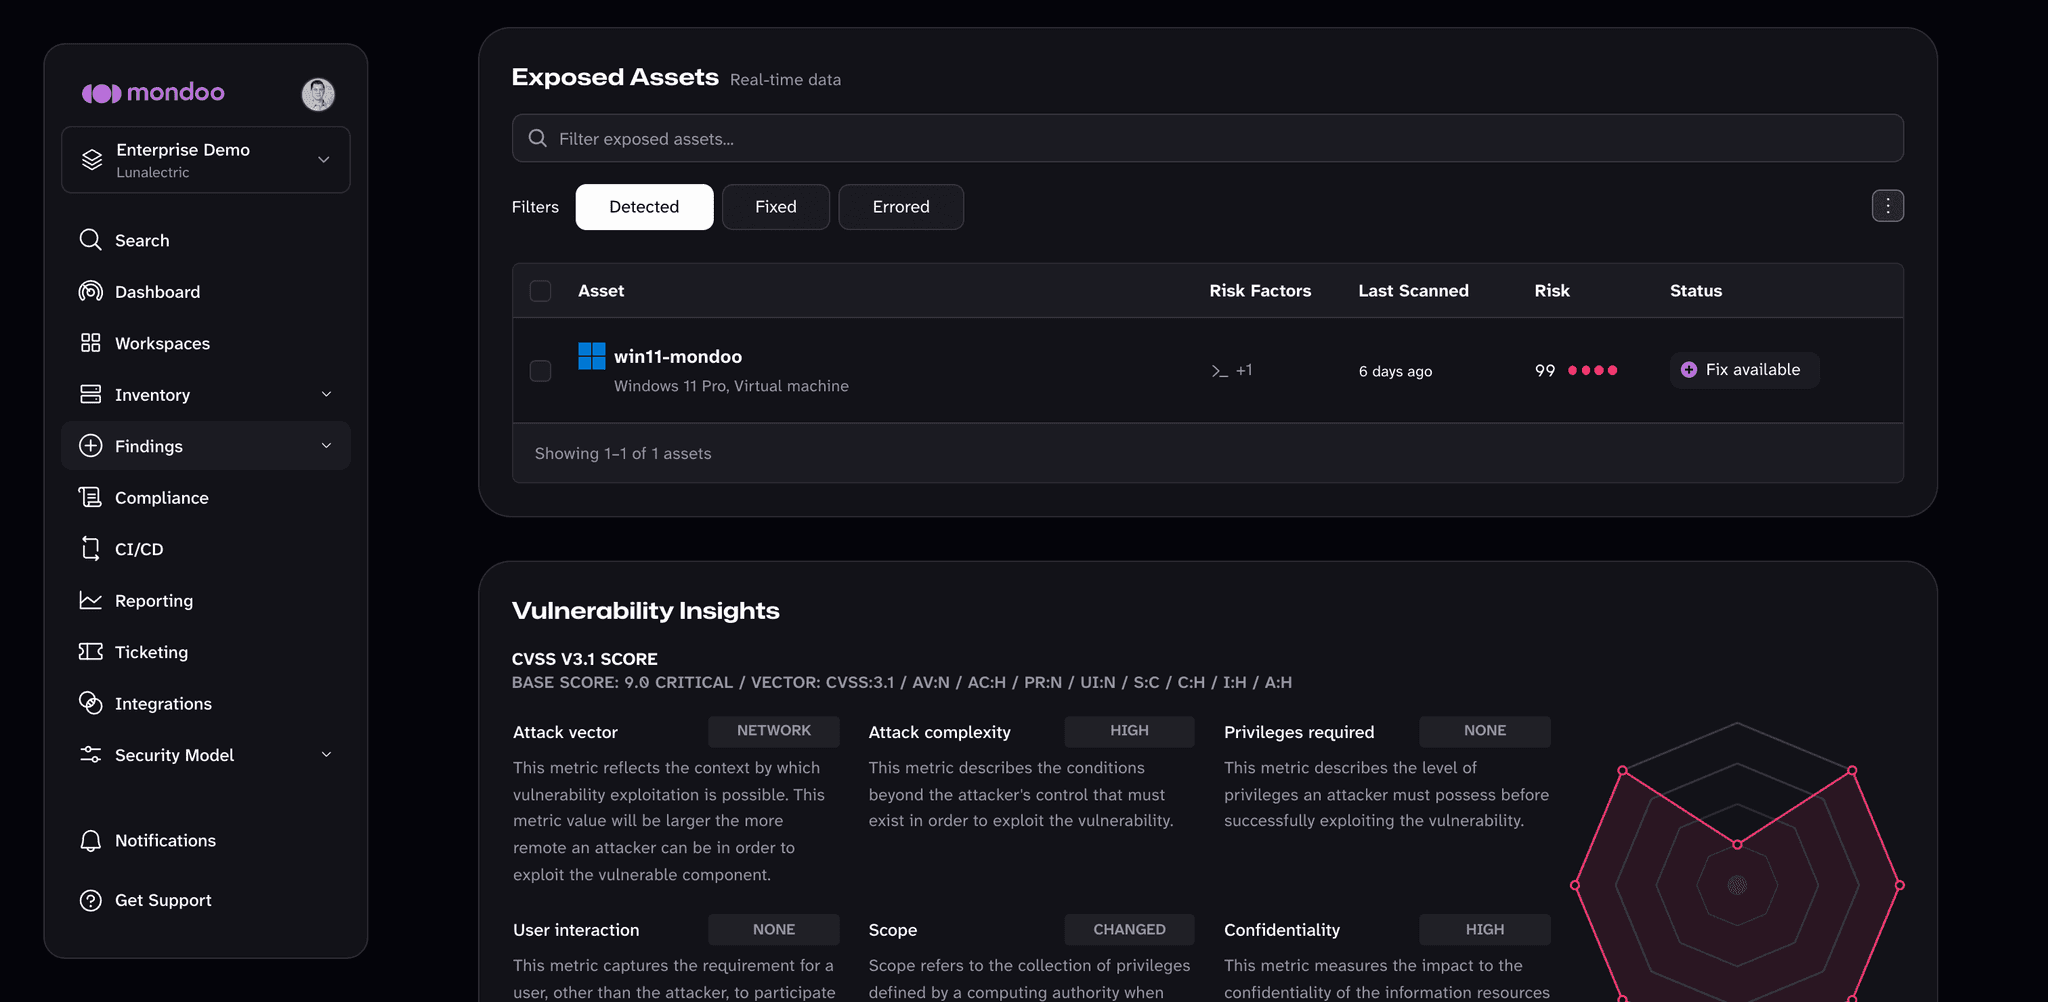
Task: Open the user avatar profile
Action: pyautogui.click(x=318, y=94)
